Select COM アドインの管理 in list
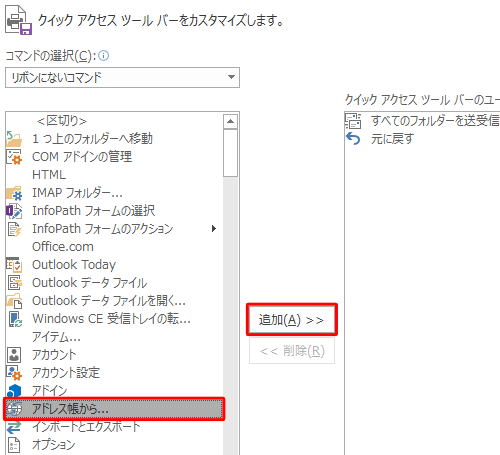500x455 pixels. tap(114, 157)
